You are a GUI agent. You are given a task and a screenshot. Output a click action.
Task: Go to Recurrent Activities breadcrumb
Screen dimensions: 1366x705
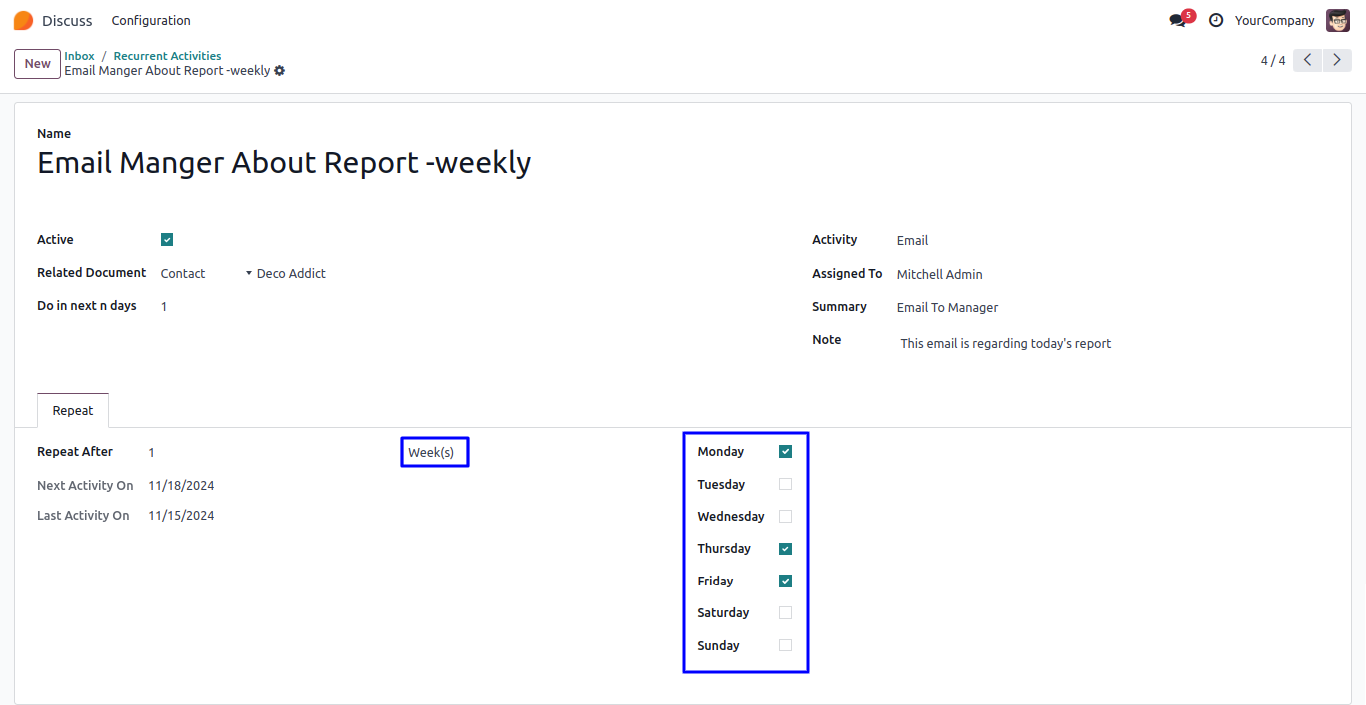(167, 56)
